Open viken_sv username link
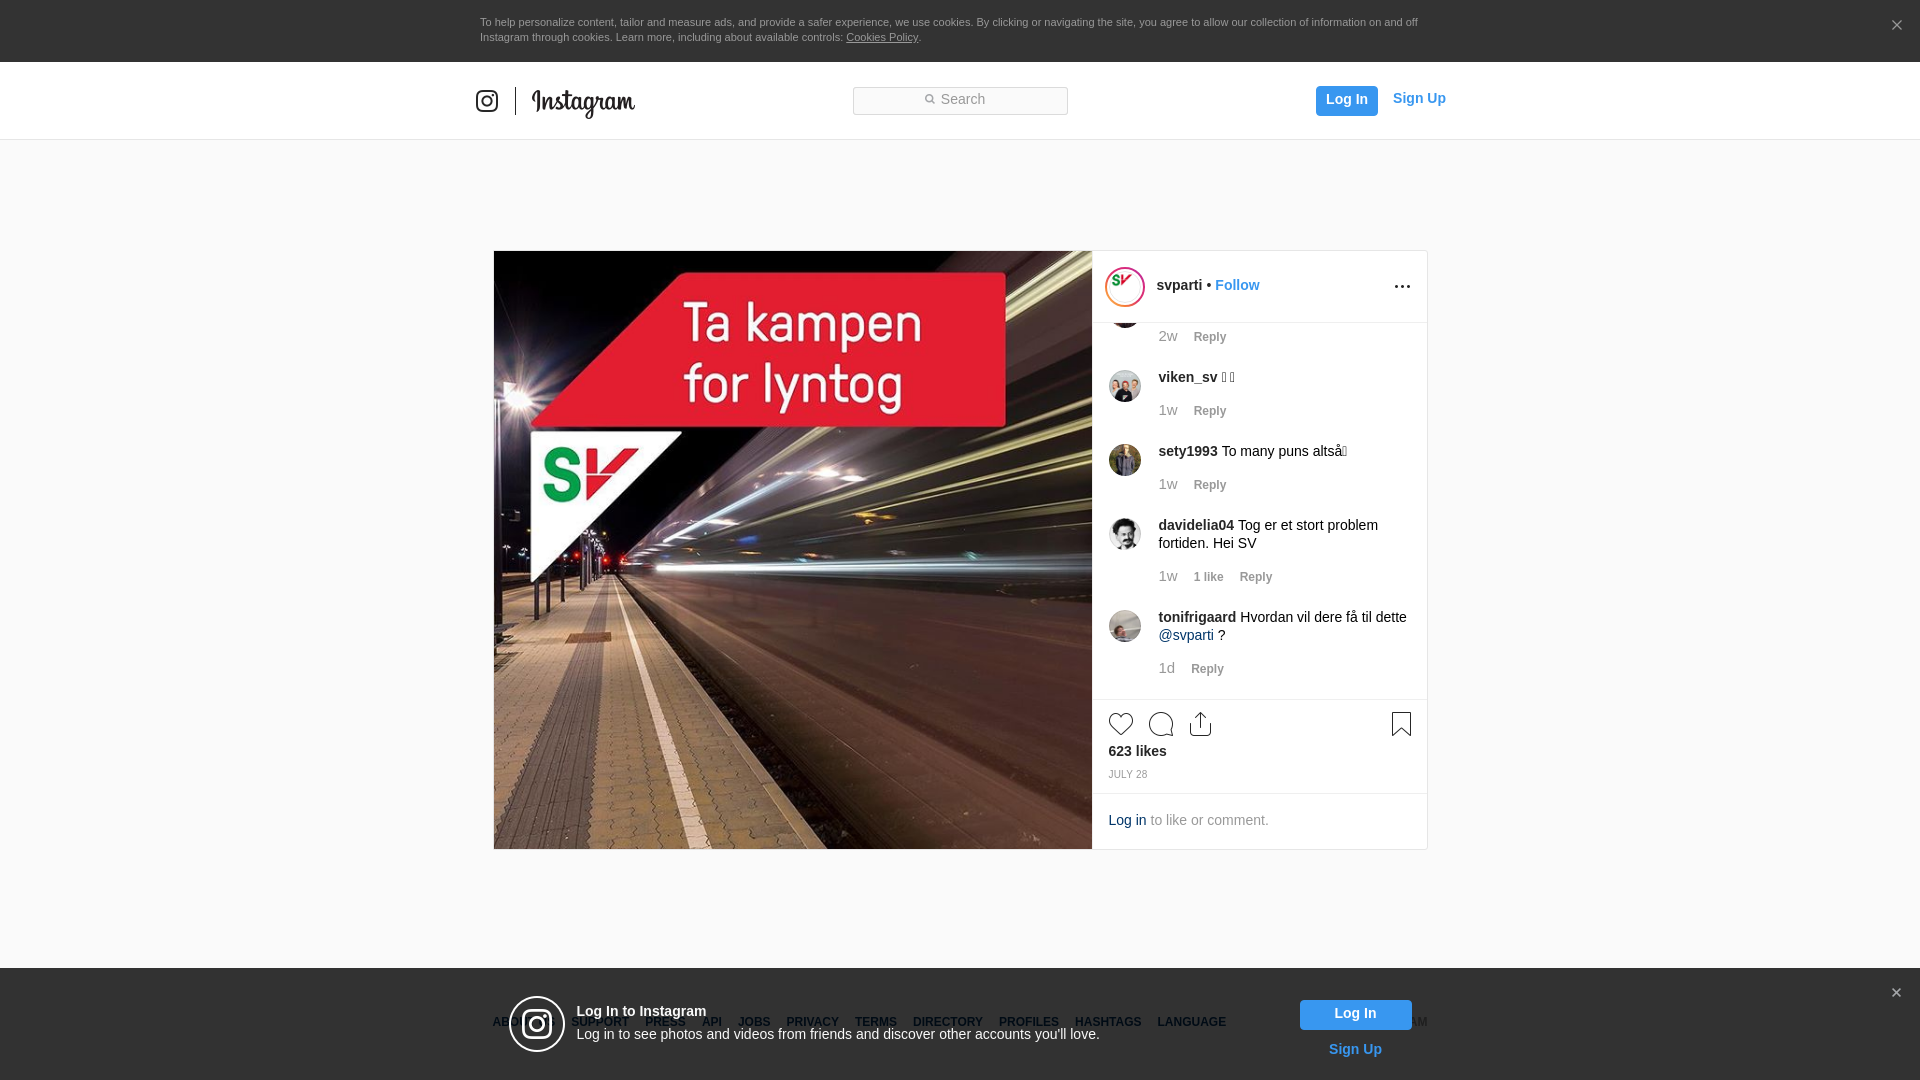Image resolution: width=1920 pixels, height=1080 pixels. [1188, 377]
